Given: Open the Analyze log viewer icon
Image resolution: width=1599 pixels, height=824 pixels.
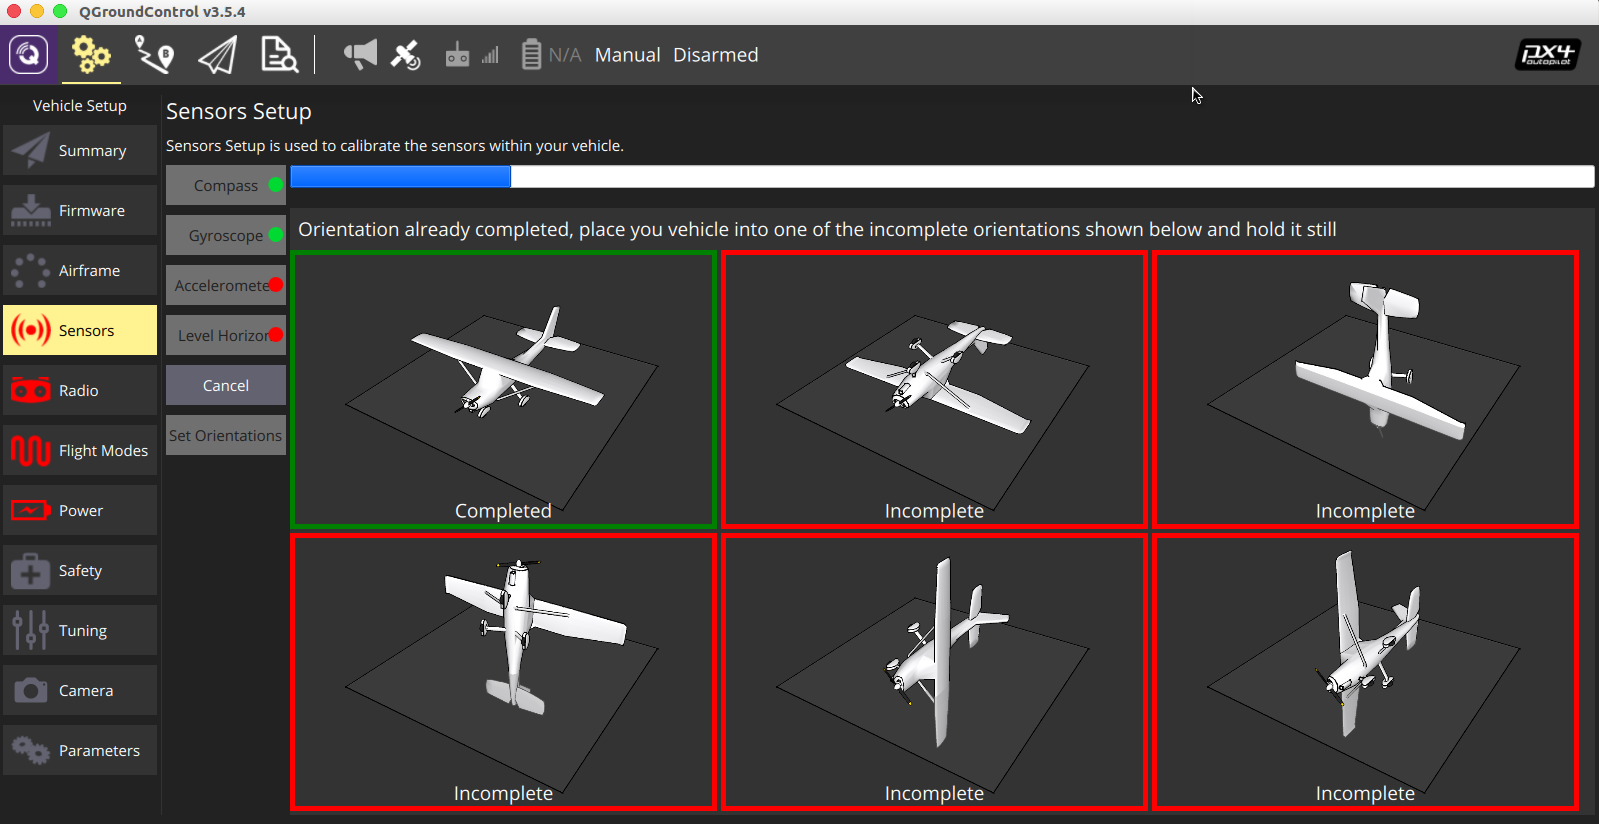Looking at the screenshot, I should tap(279, 54).
